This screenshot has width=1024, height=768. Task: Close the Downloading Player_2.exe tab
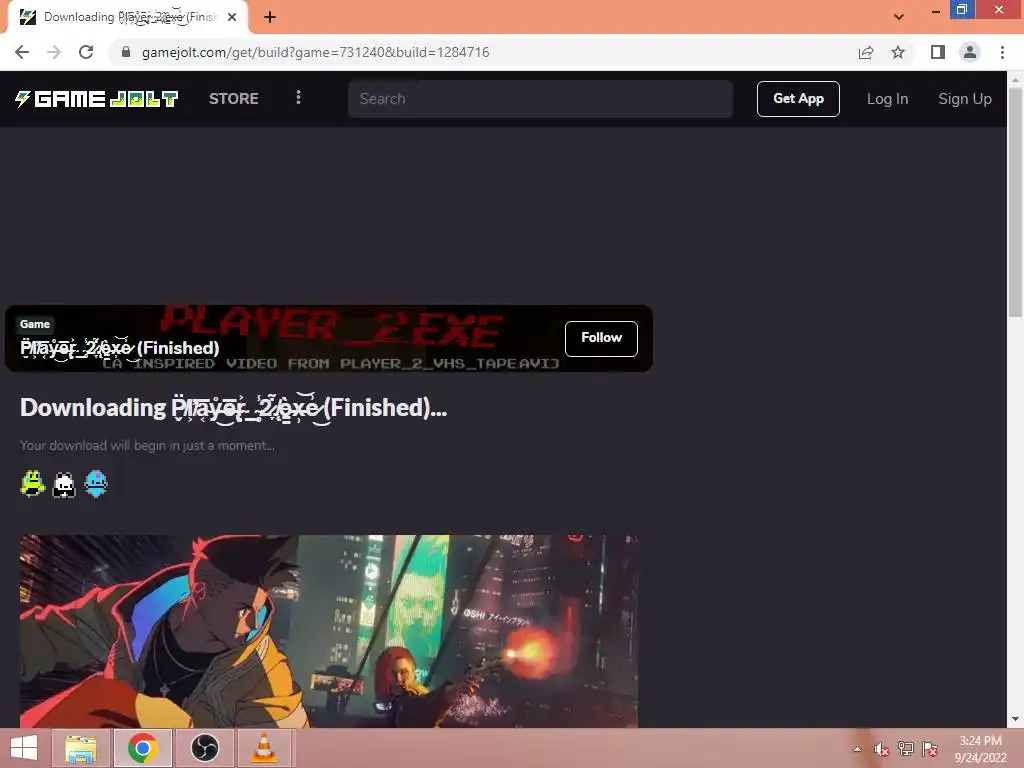[x=232, y=17]
